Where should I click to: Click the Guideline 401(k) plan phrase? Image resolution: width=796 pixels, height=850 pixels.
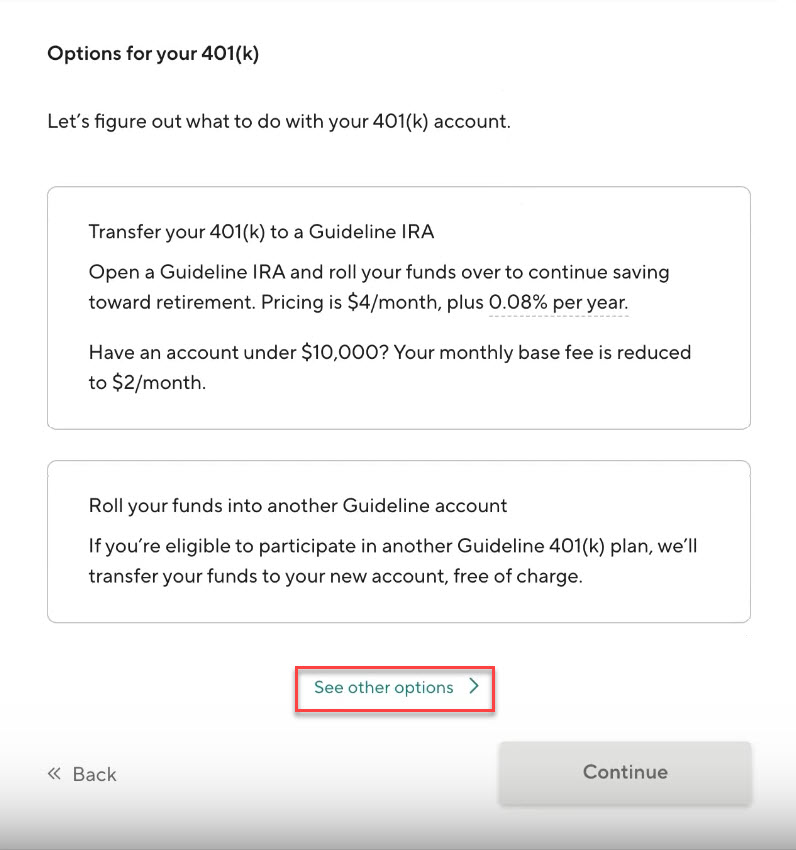click(564, 546)
